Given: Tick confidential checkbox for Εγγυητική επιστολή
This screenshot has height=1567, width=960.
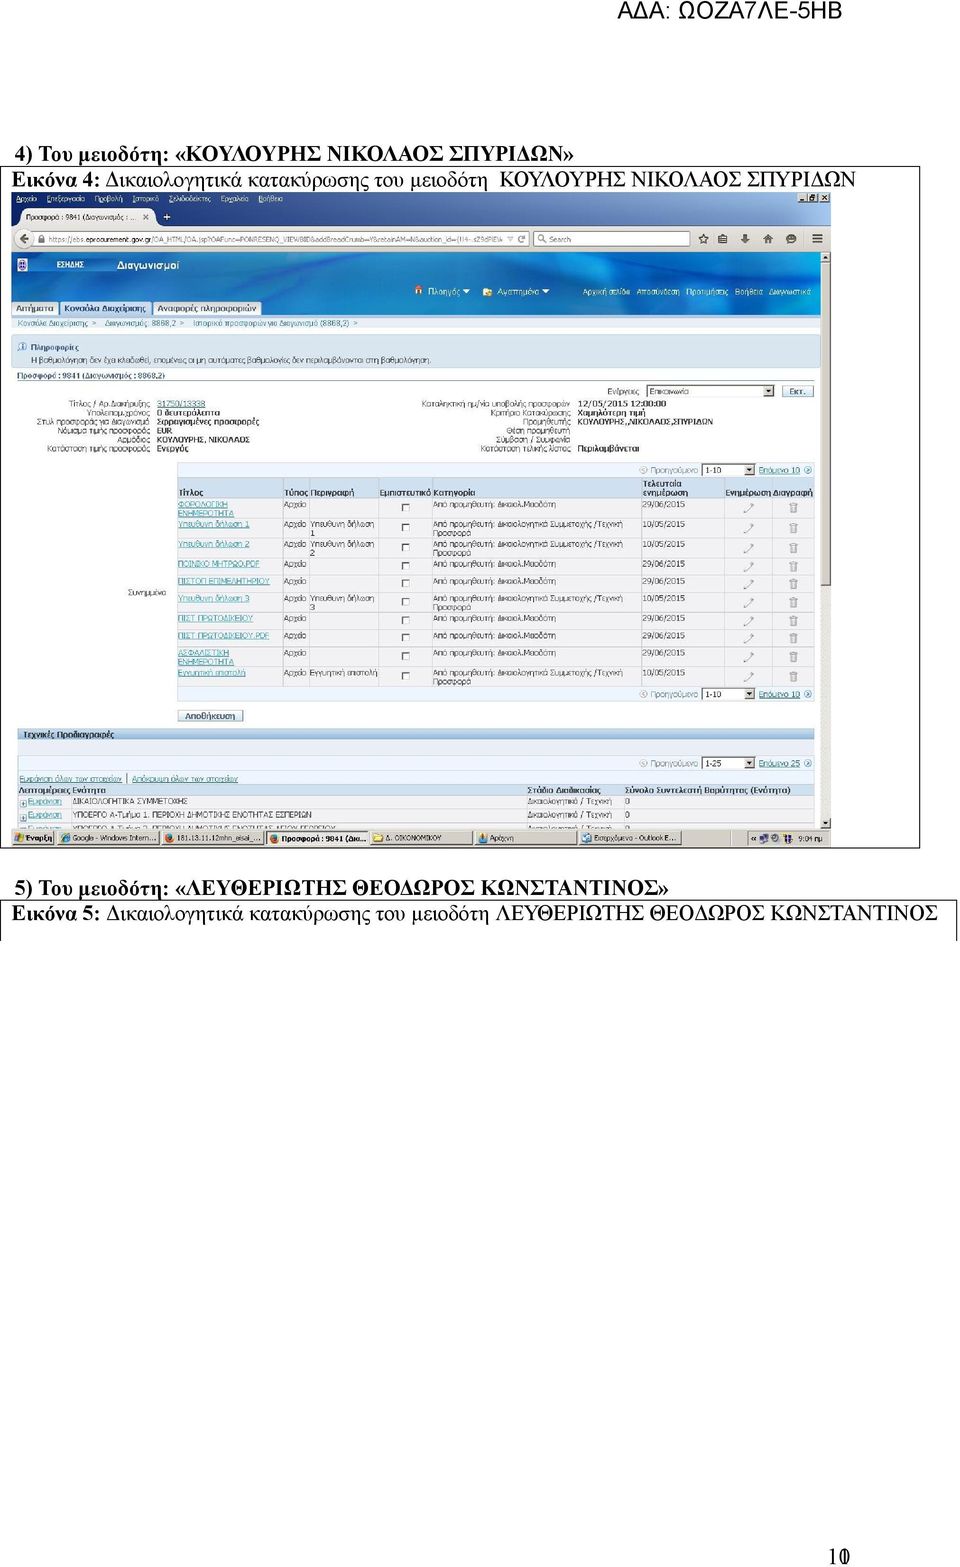Looking at the screenshot, I should click(x=405, y=676).
